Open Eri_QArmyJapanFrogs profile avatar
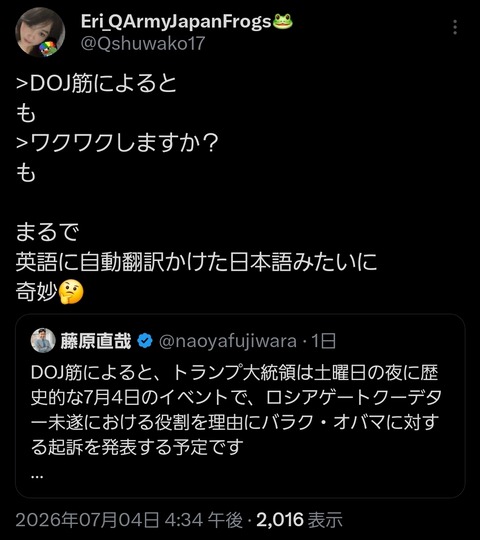This screenshot has width=480, height=540. 40,32
